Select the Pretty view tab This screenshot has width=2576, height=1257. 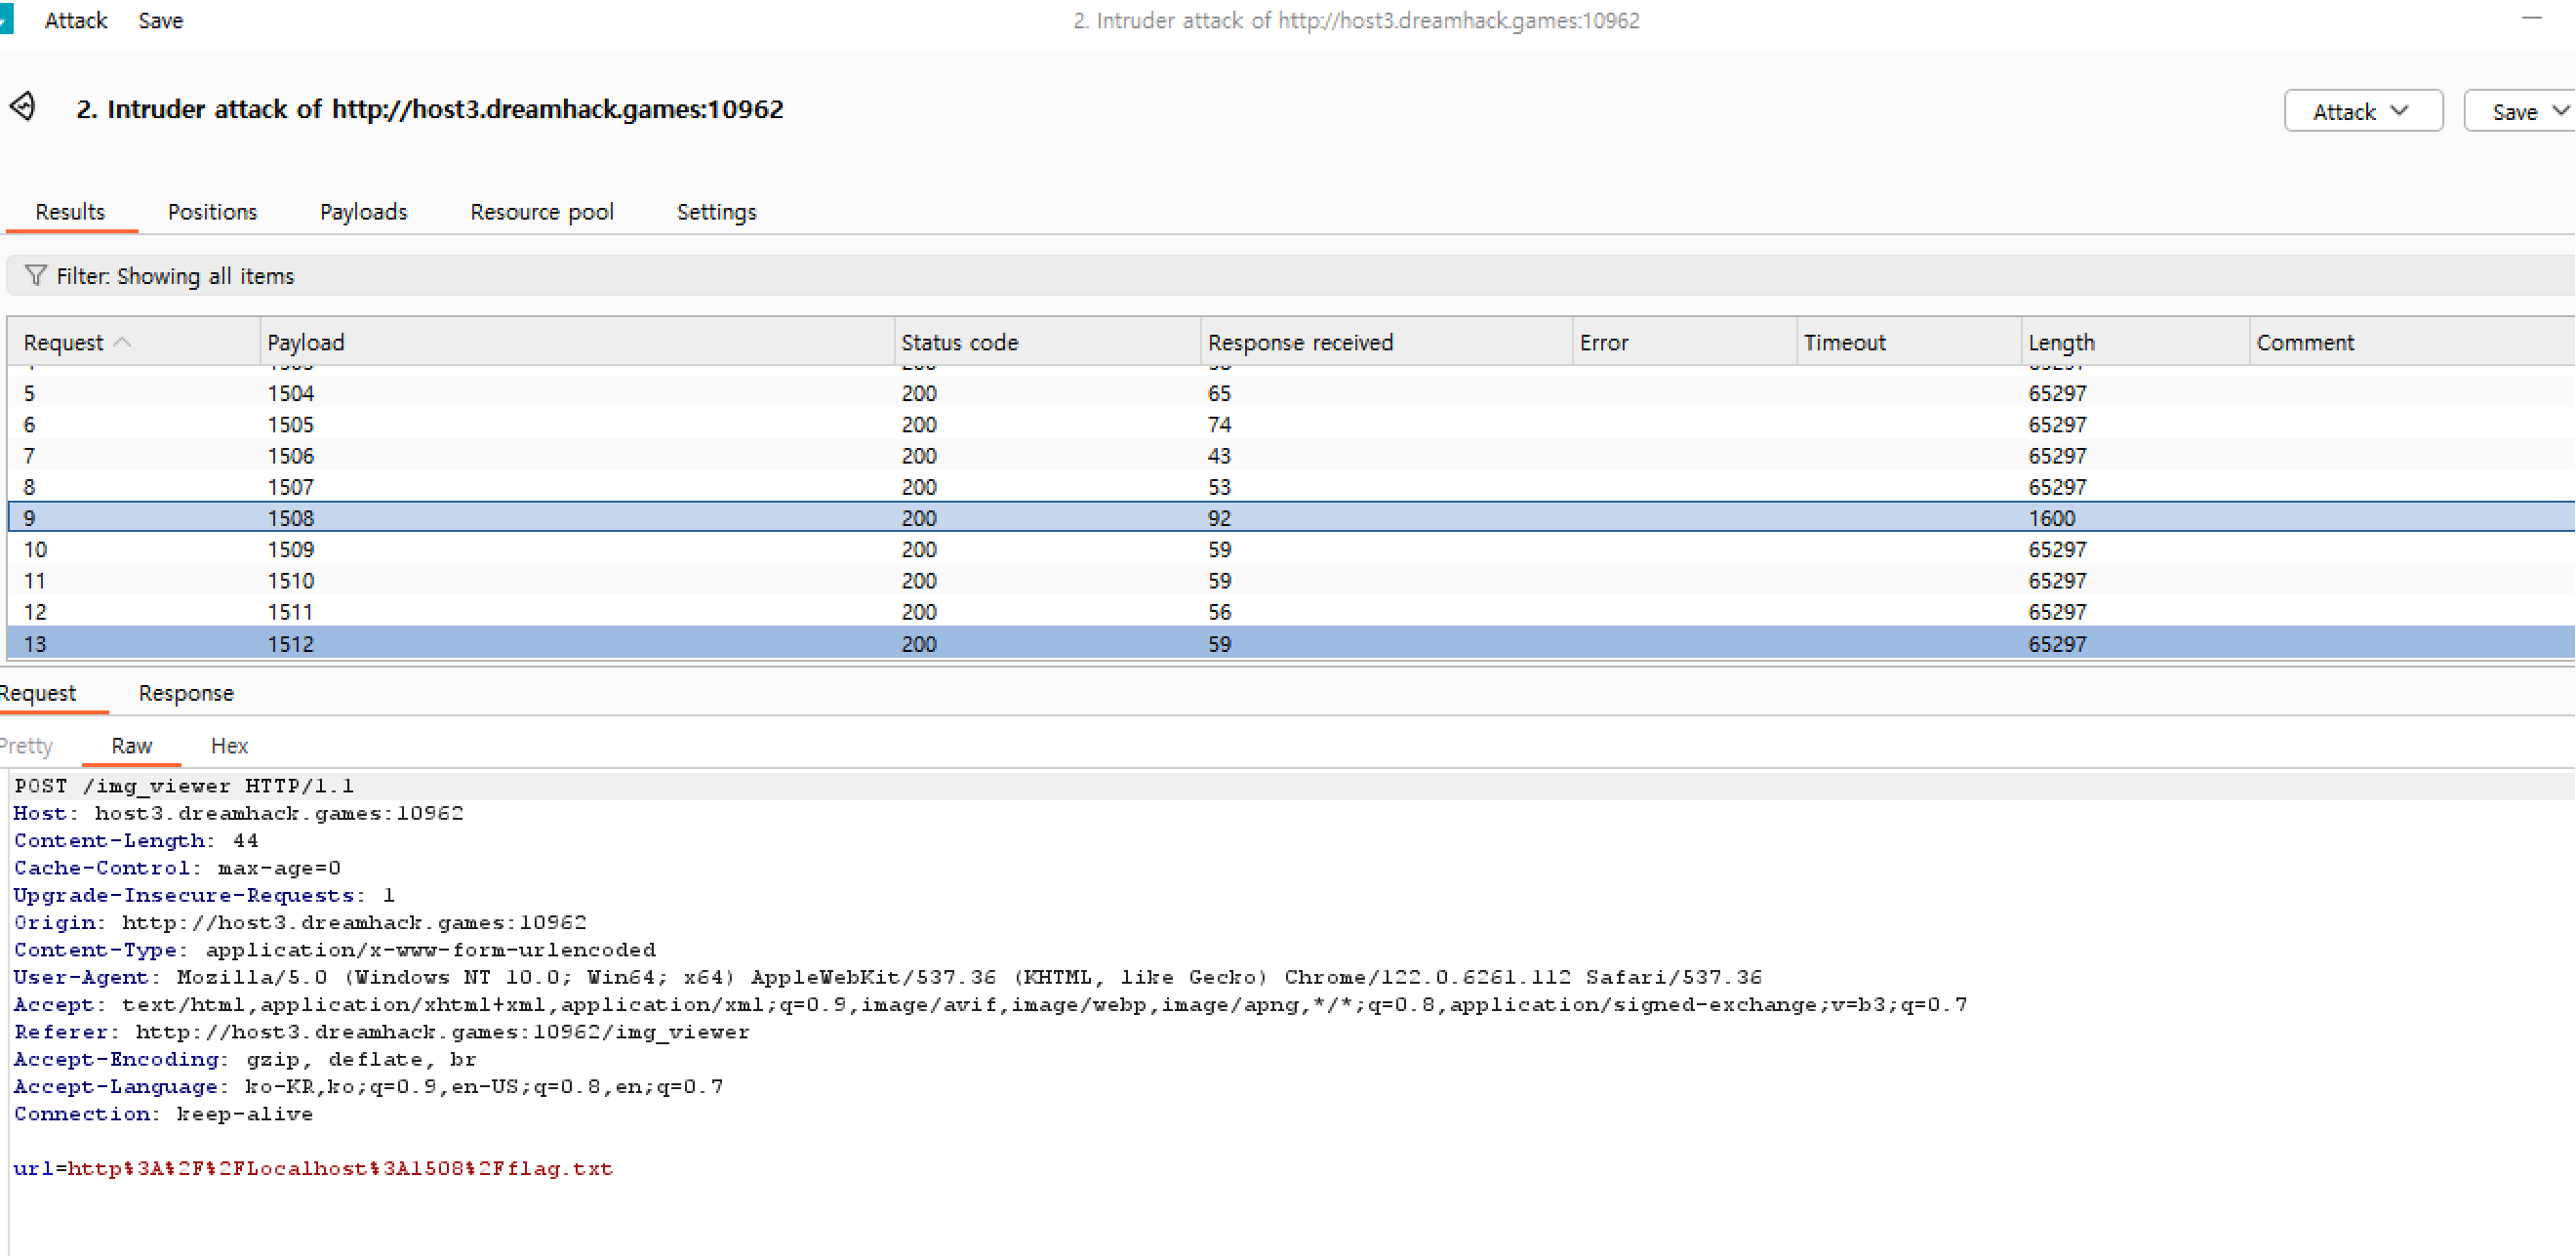click(x=27, y=746)
